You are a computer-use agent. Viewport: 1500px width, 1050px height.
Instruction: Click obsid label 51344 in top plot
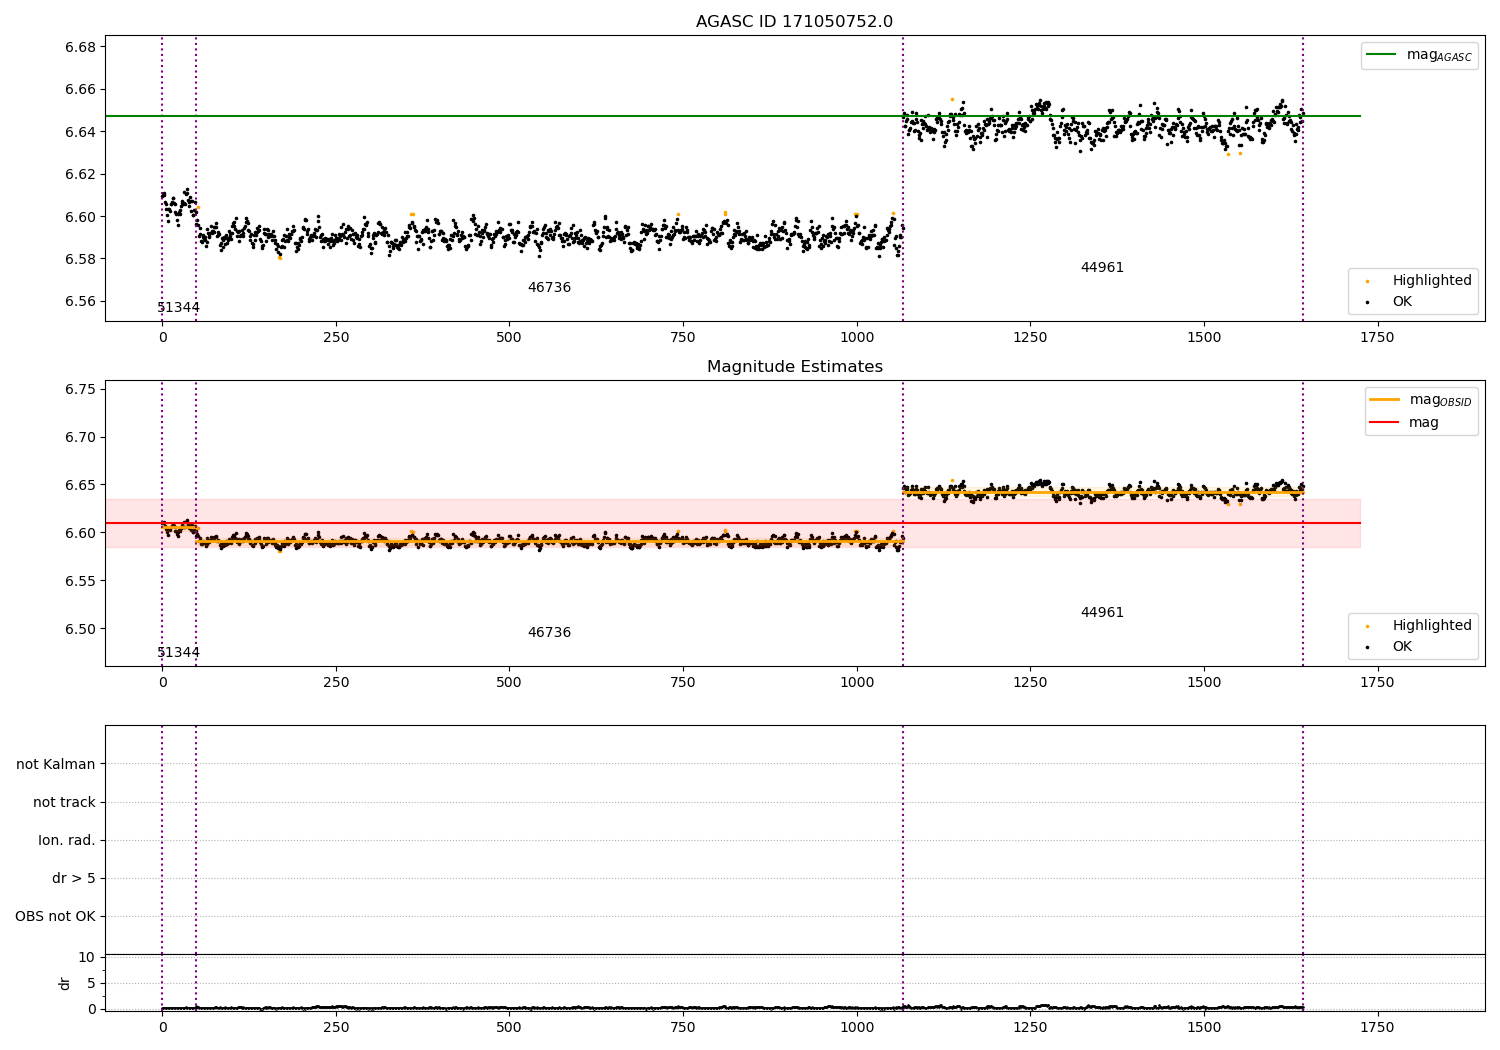(x=178, y=308)
